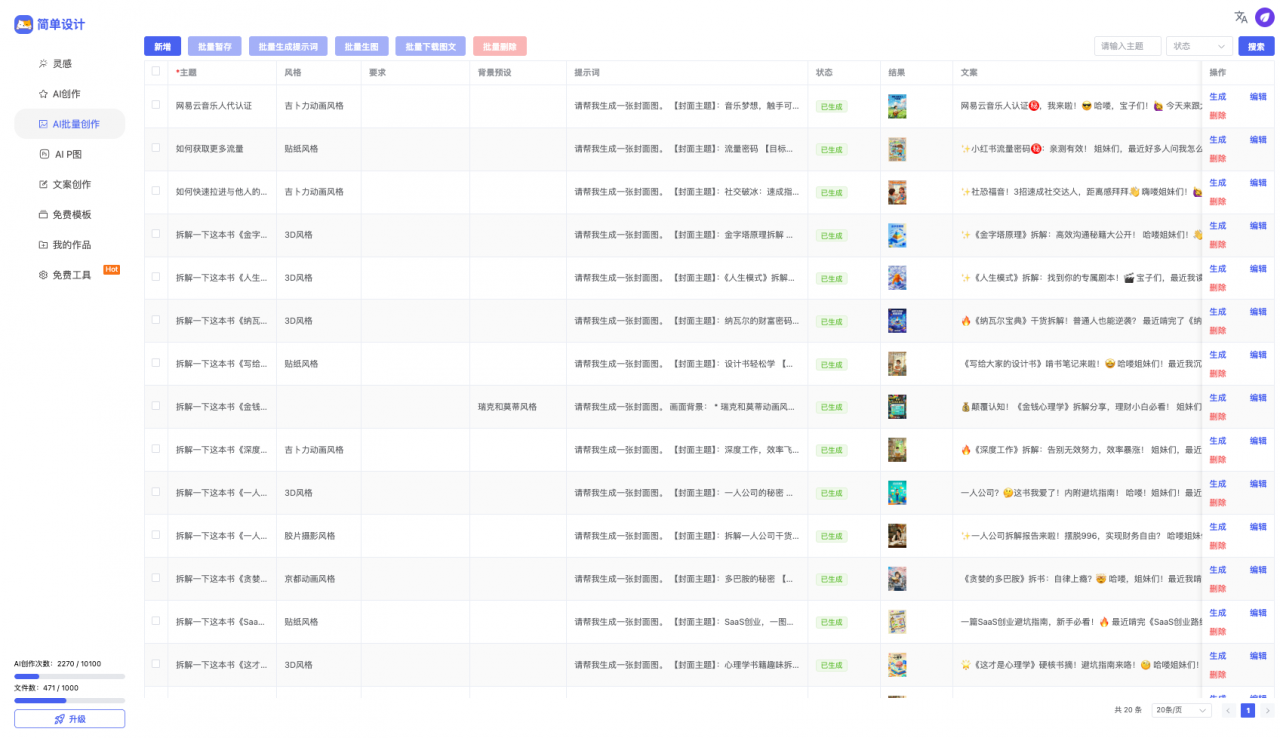
Task: Check the row for 网易云音乐人代认证
Action: pyautogui.click(x=156, y=105)
